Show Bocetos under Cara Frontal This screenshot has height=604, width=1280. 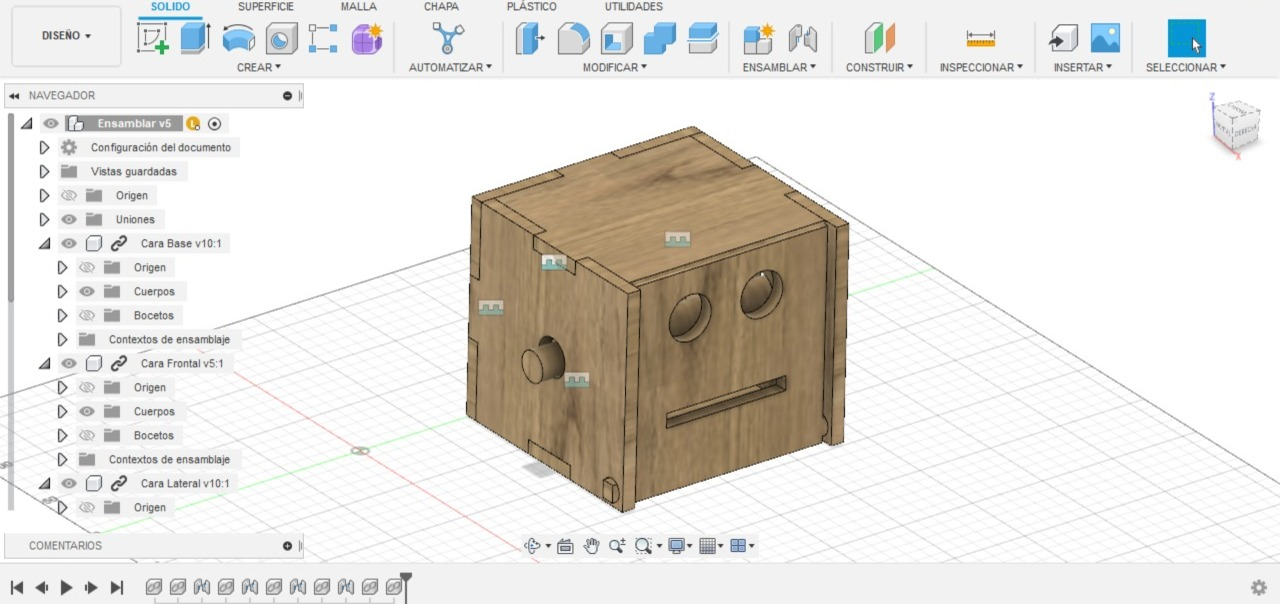click(87, 435)
